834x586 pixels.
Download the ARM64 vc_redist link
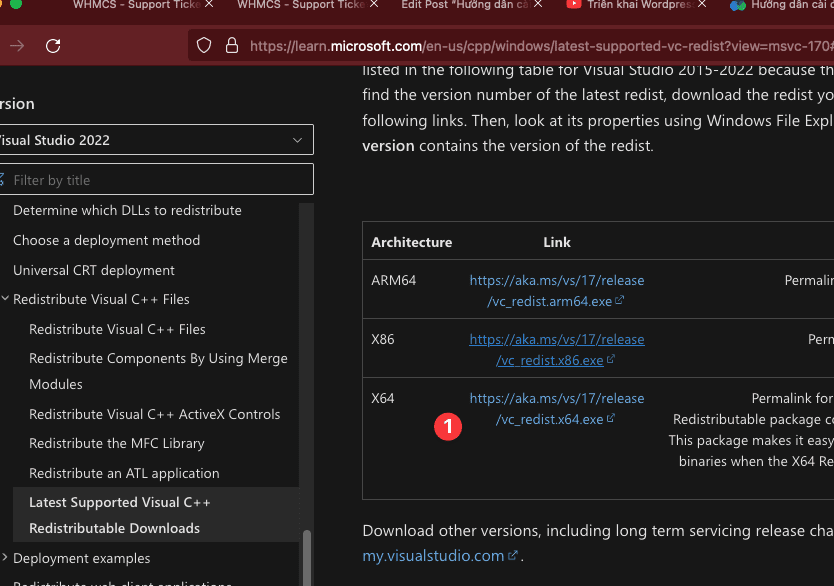[556, 291]
